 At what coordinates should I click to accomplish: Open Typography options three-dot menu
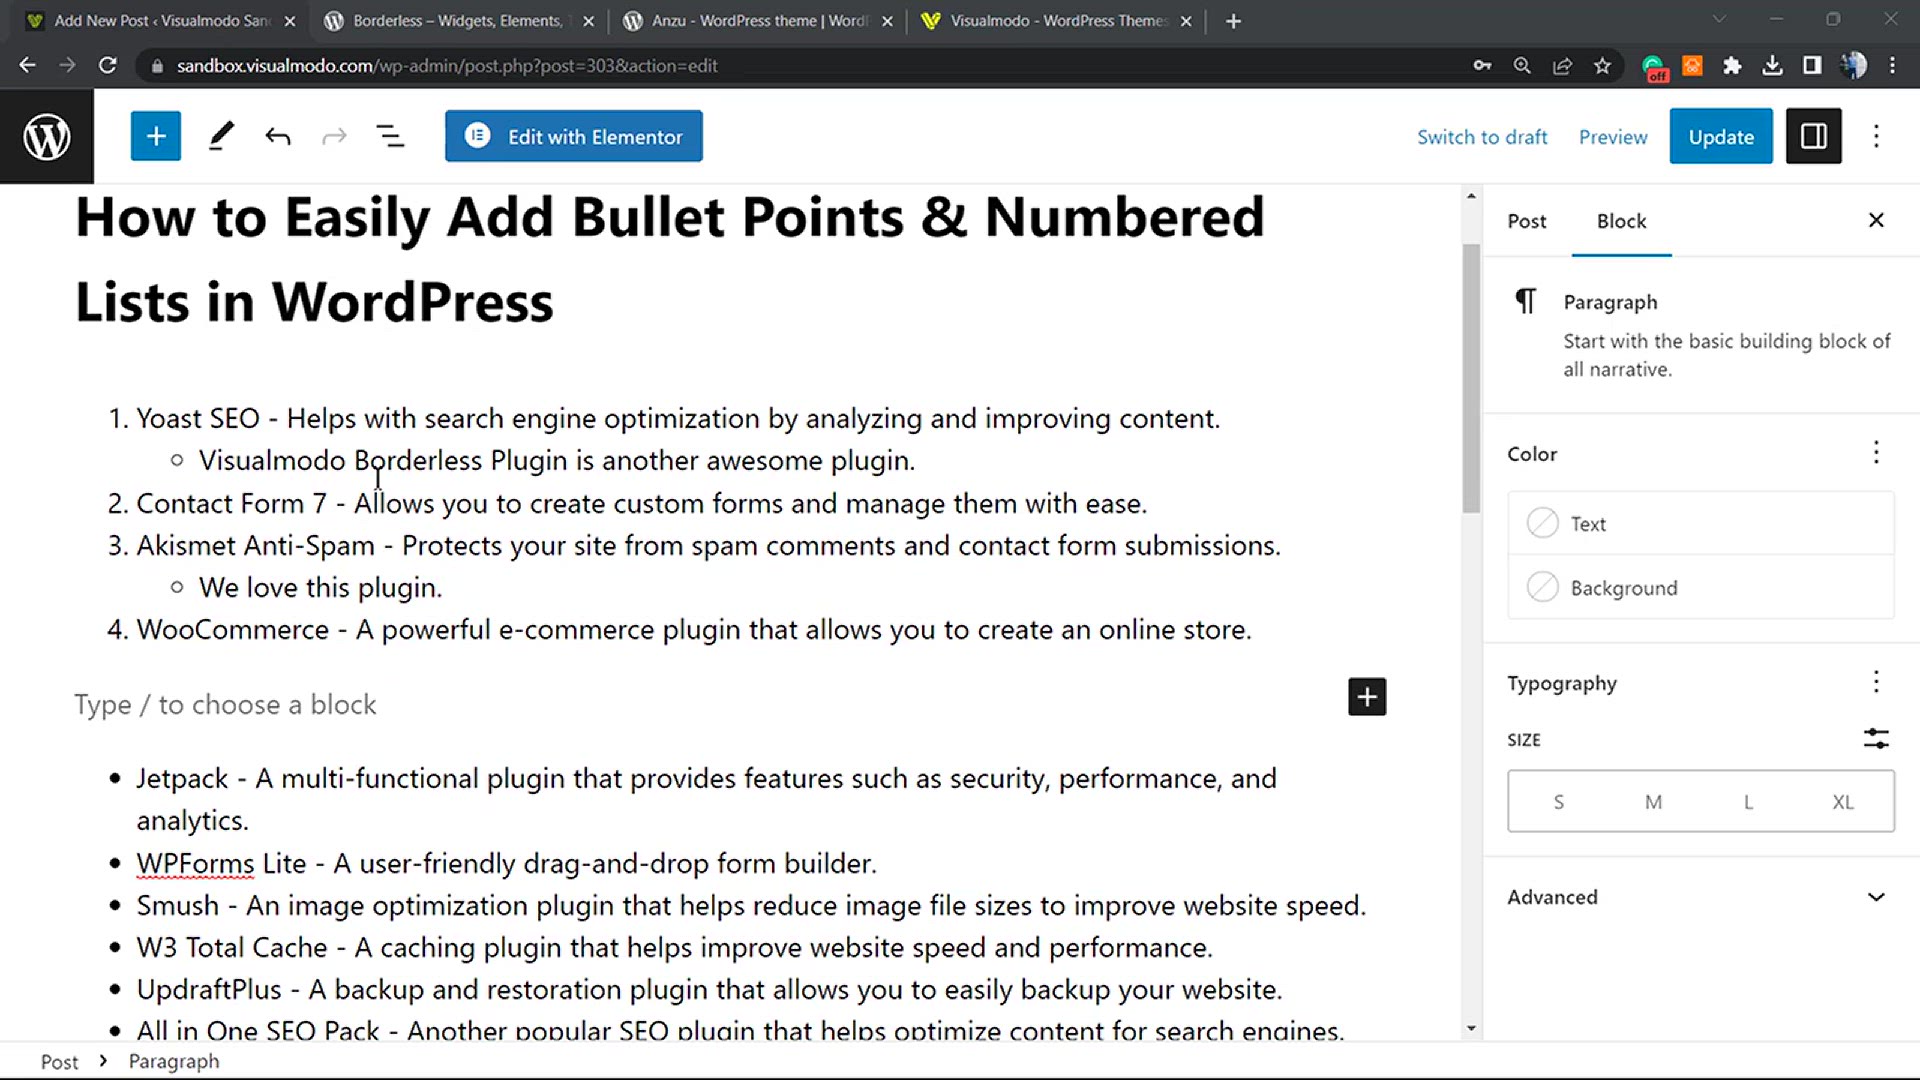(1876, 682)
